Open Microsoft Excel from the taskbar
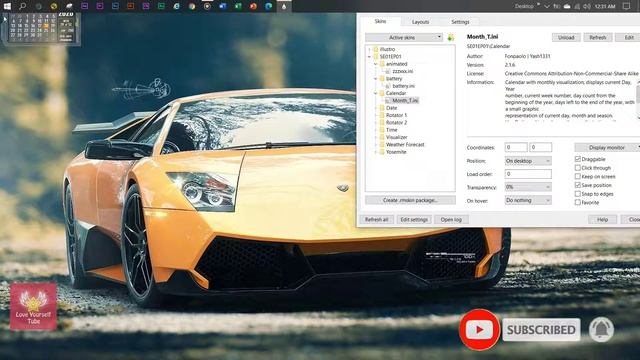 coord(238,6)
